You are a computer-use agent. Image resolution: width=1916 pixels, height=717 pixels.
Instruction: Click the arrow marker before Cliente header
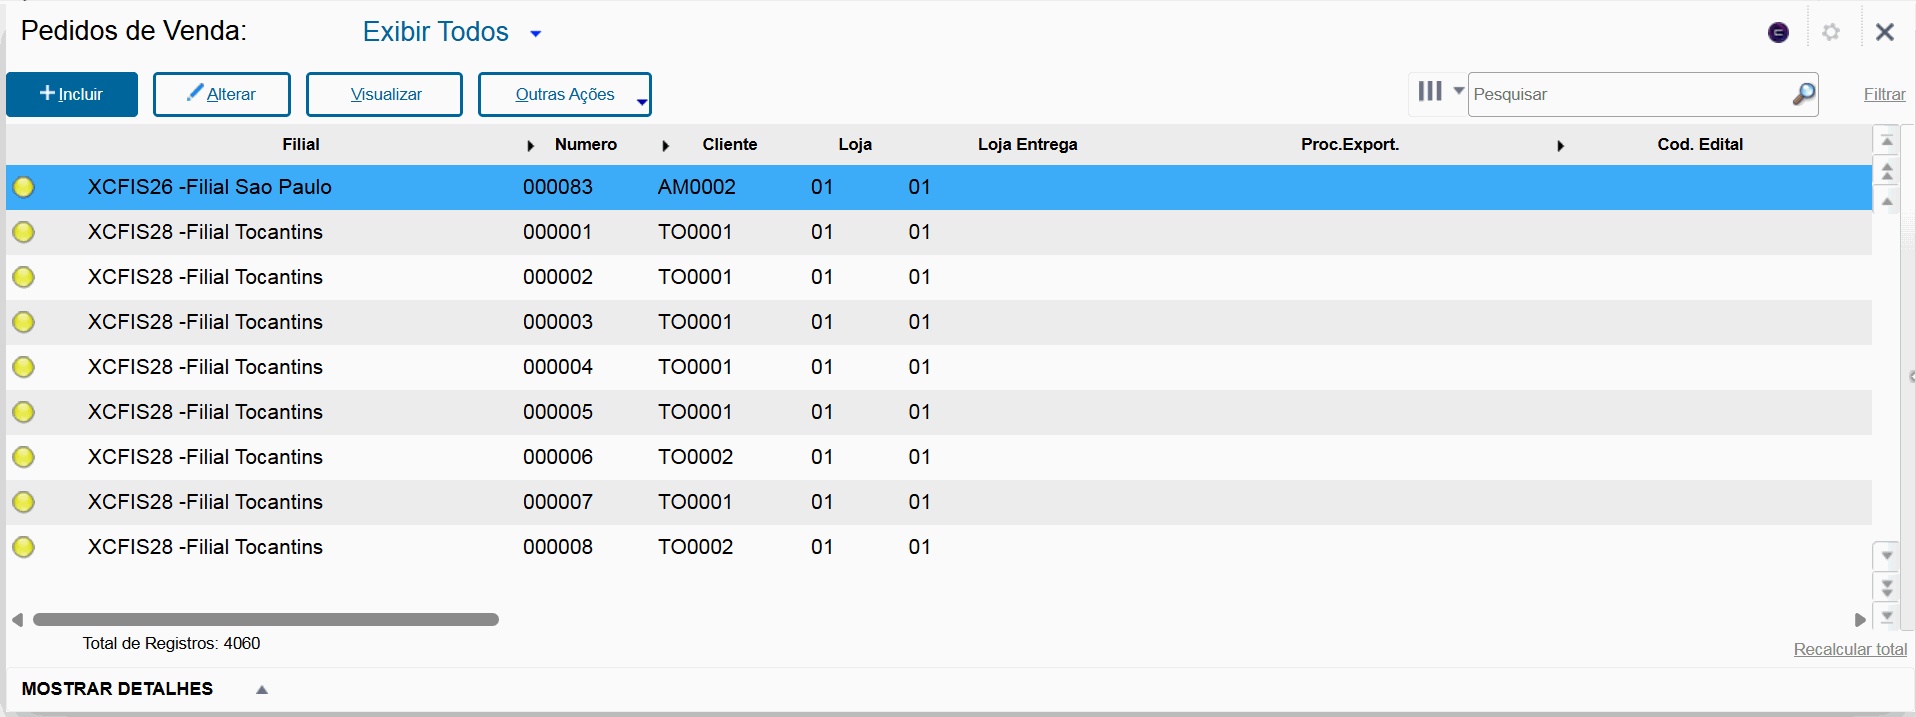(x=666, y=146)
